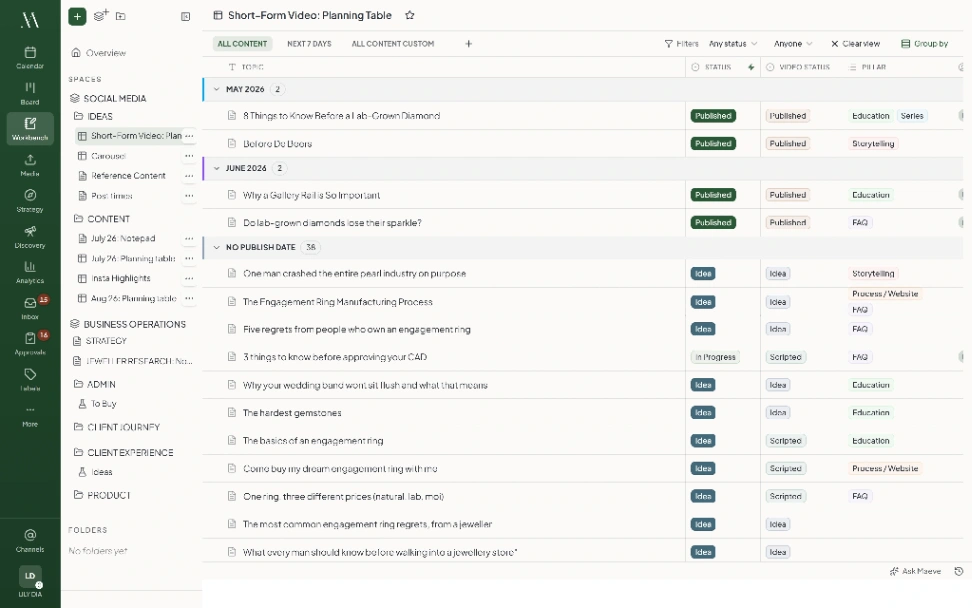Select the Workbench sidebar icon

(30, 128)
